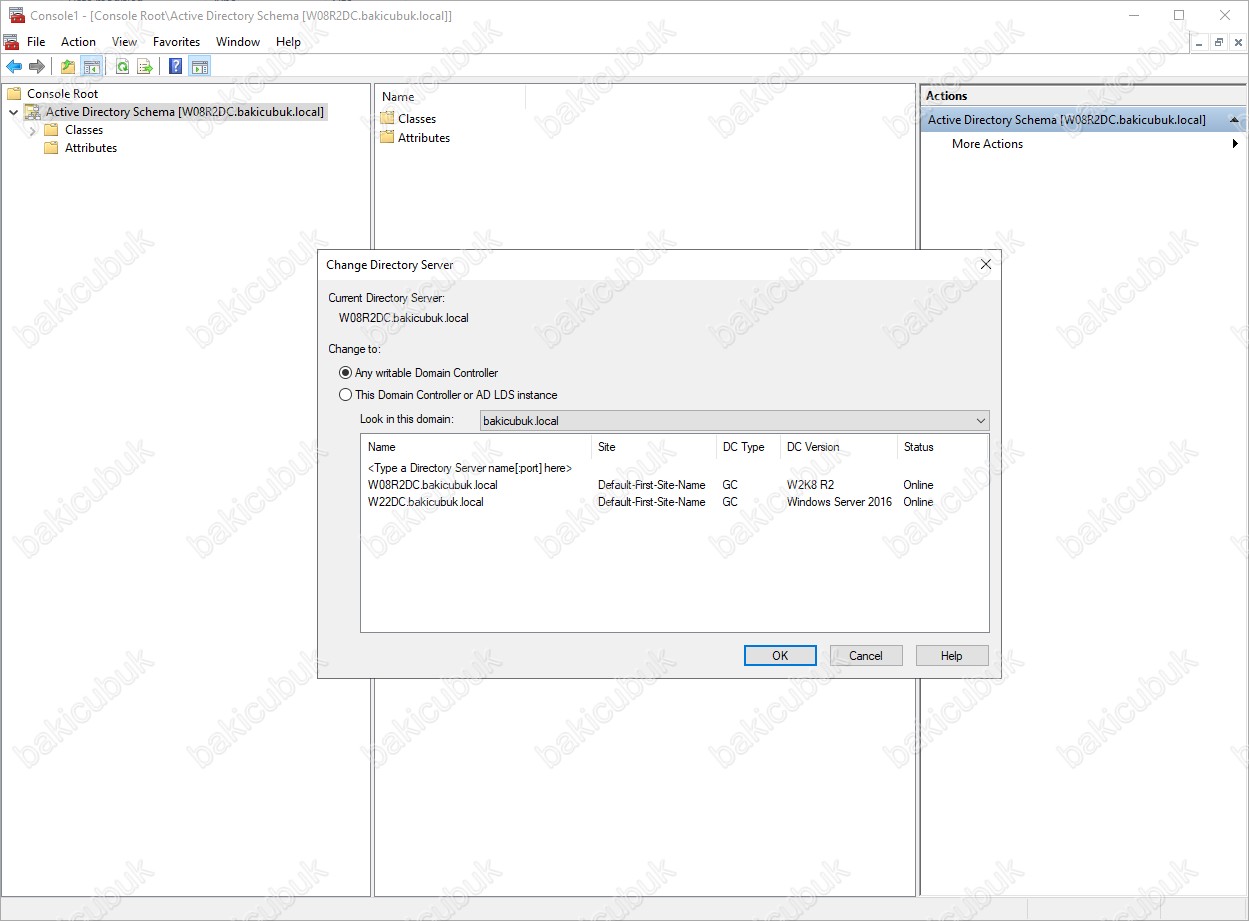Screen dimensions: 1249x921
Task: Click More Actions in Actions pane
Action: pos(987,144)
